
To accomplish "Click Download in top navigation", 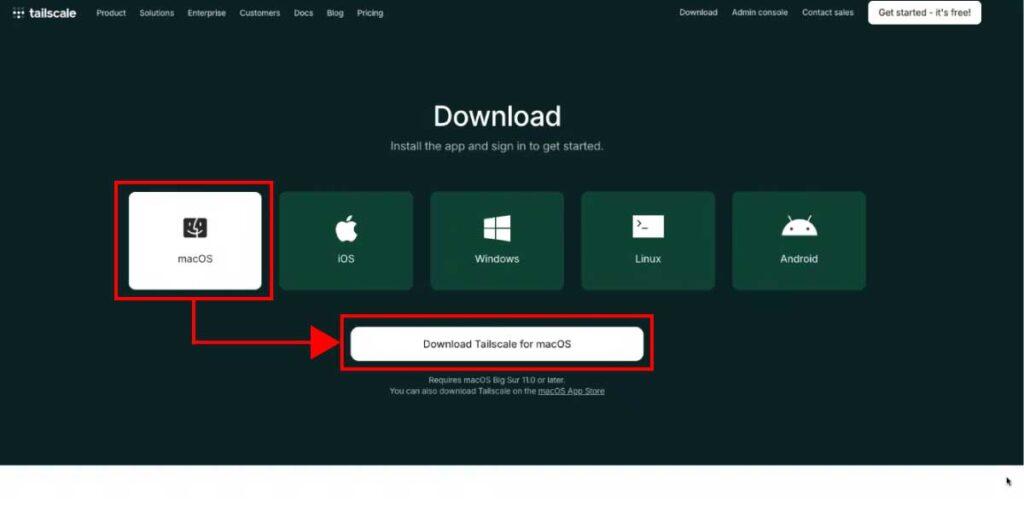I will [698, 12].
